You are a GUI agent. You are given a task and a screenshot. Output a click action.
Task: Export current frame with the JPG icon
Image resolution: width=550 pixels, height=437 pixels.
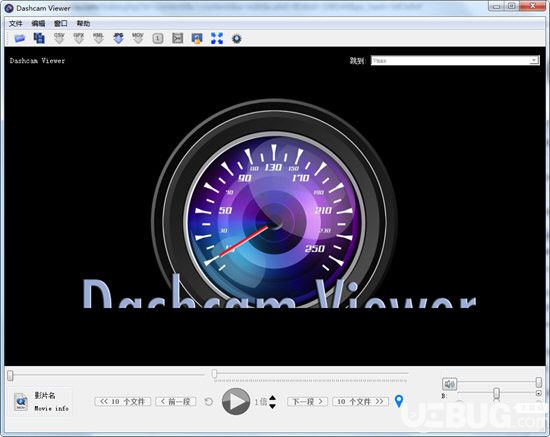click(119, 38)
